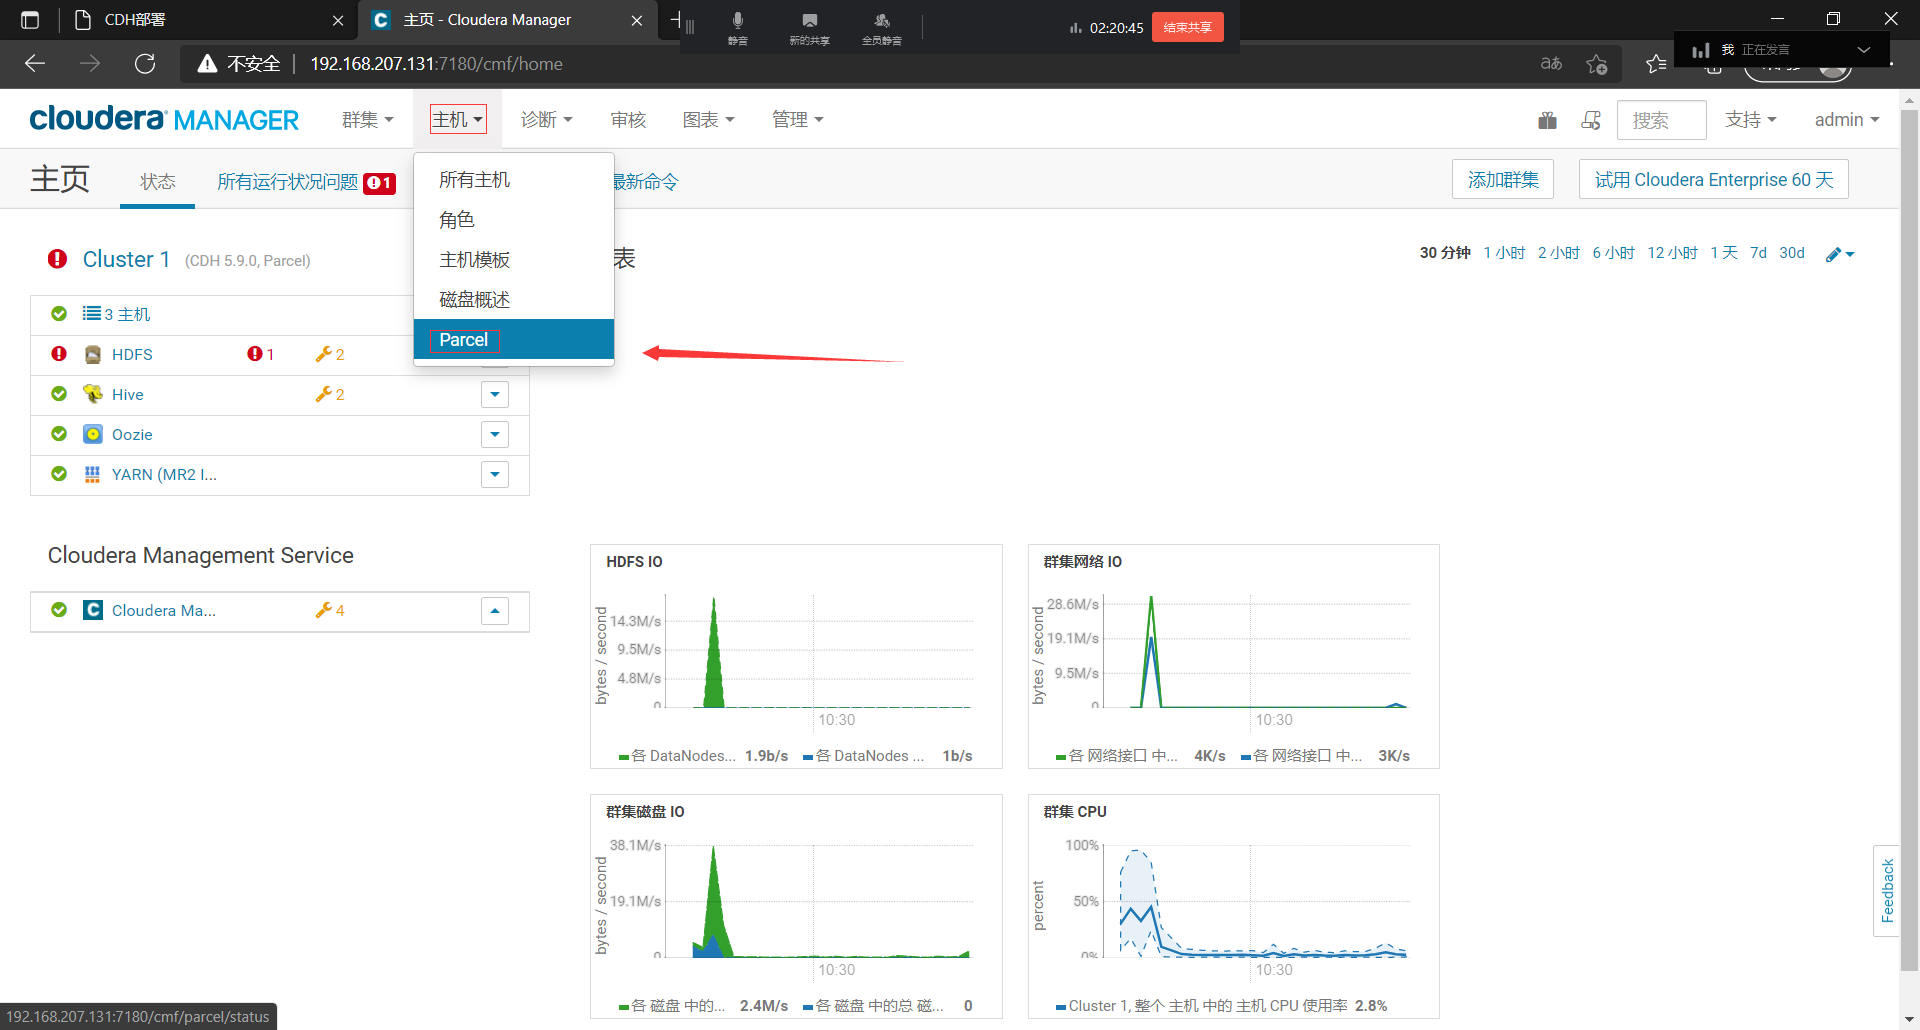Open tab actions icon at window top-left
Screen dimensions: 1920x1030
point(30,20)
